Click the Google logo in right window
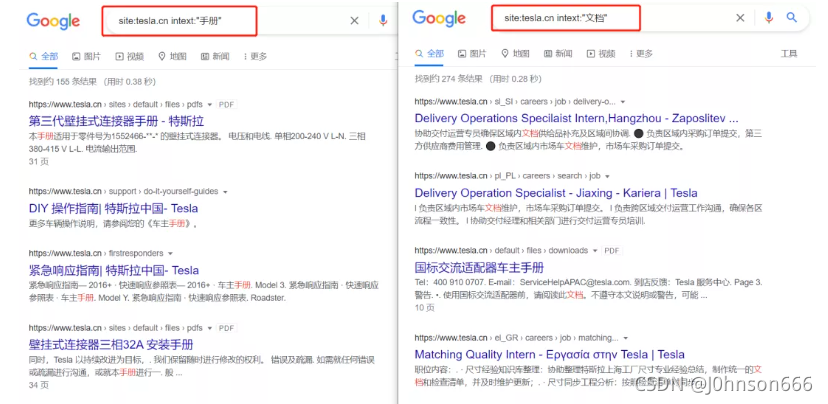Screen dimensions: 828x404 pos(439,18)
